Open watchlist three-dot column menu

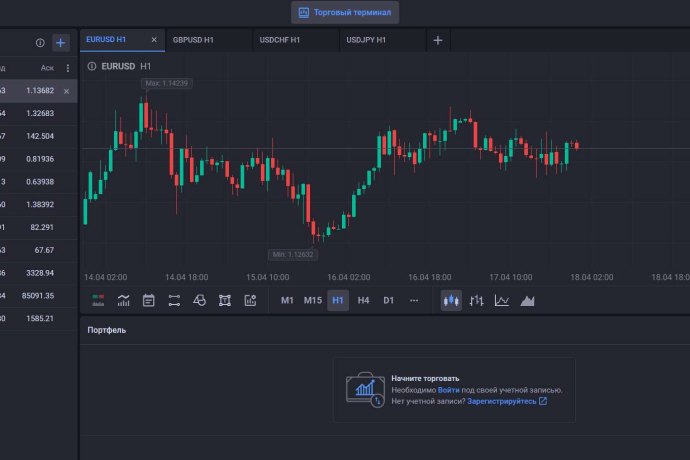(x=68, y=68)
